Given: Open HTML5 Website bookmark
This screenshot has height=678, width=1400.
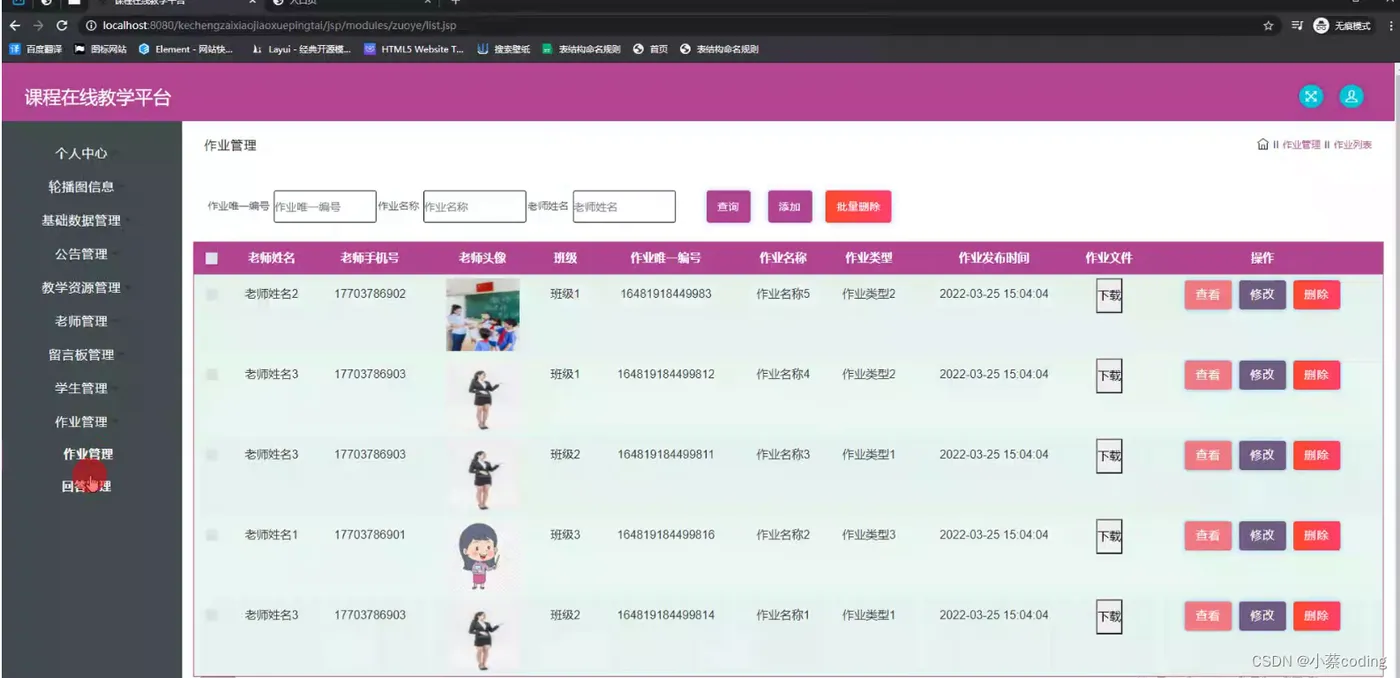Looking at the screenshot, I should 414,48.
